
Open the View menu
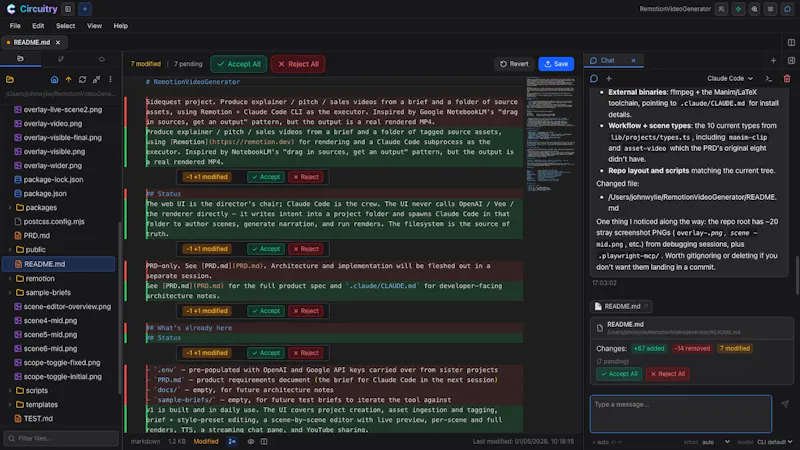point(94,26)
